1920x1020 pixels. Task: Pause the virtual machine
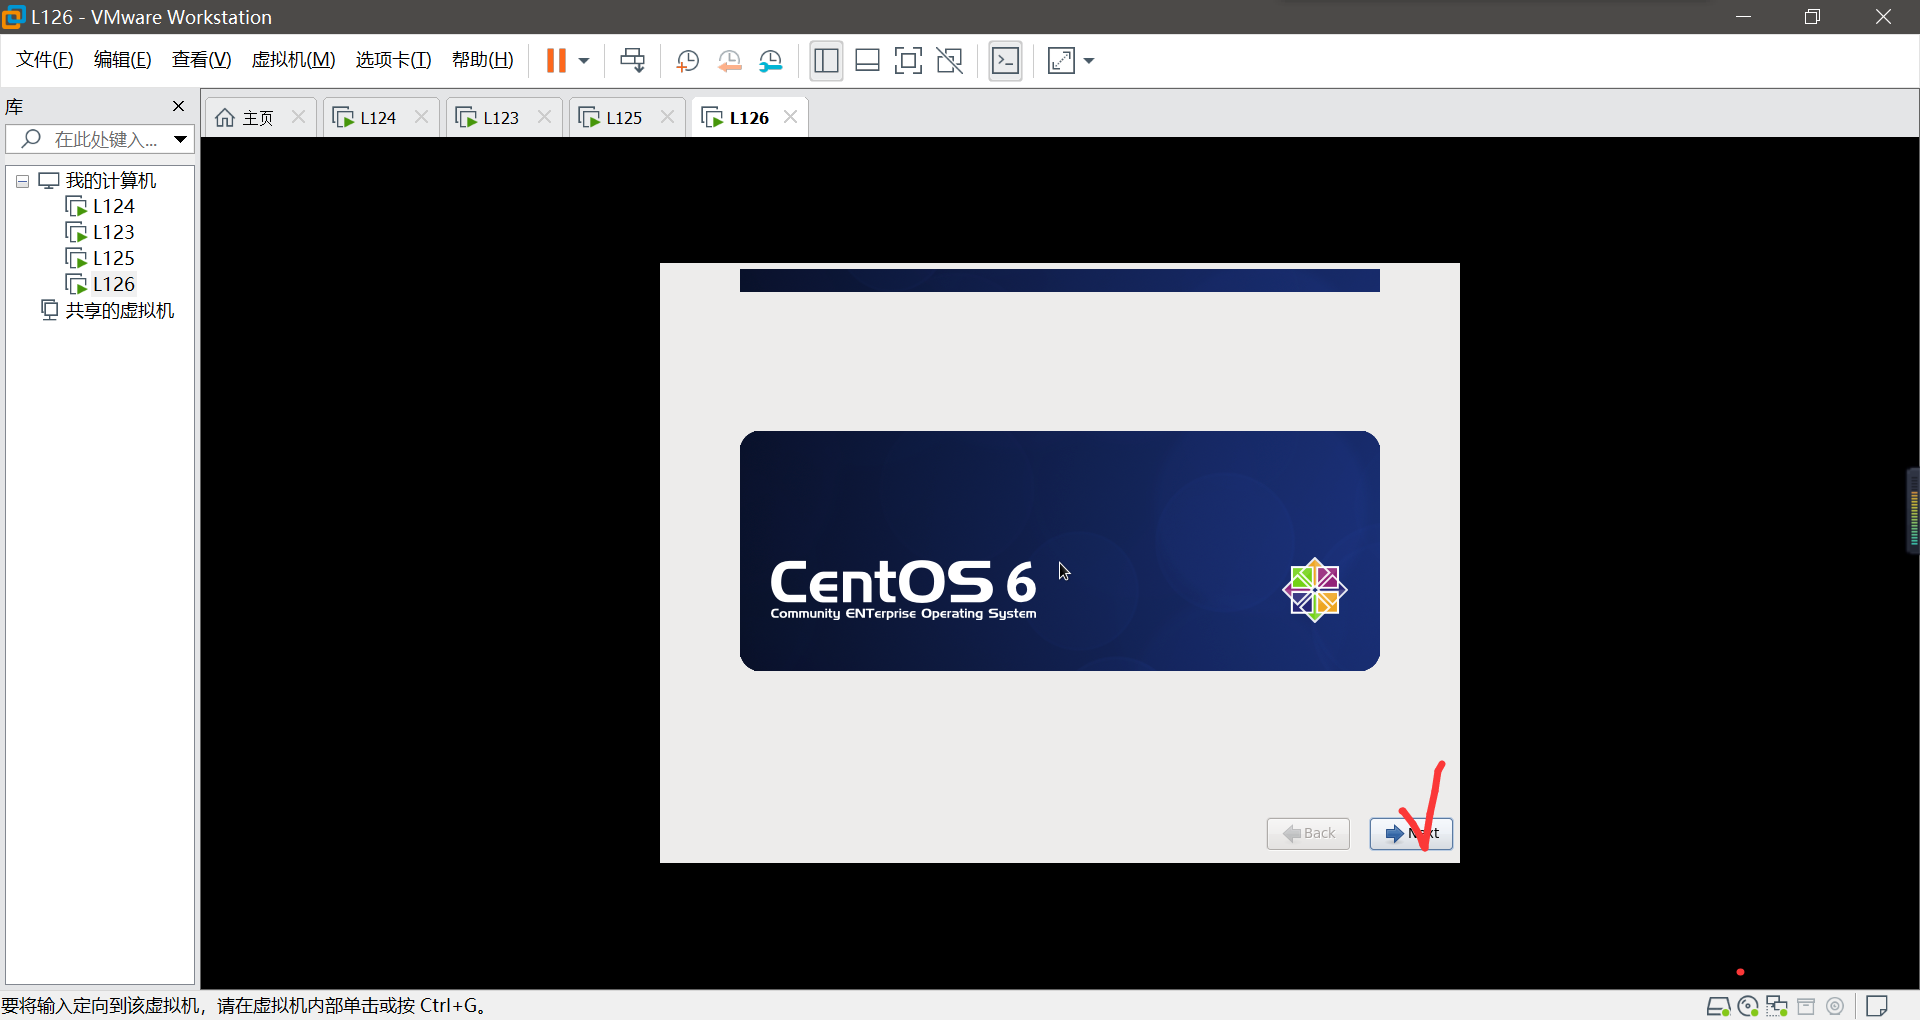point(556,61)
